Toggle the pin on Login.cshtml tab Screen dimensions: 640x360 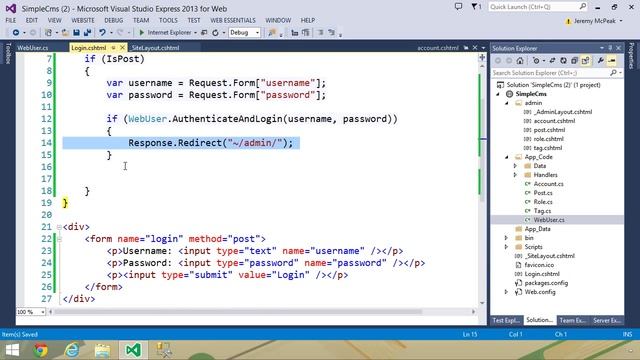pyautogui.click(x=113, y=48)
